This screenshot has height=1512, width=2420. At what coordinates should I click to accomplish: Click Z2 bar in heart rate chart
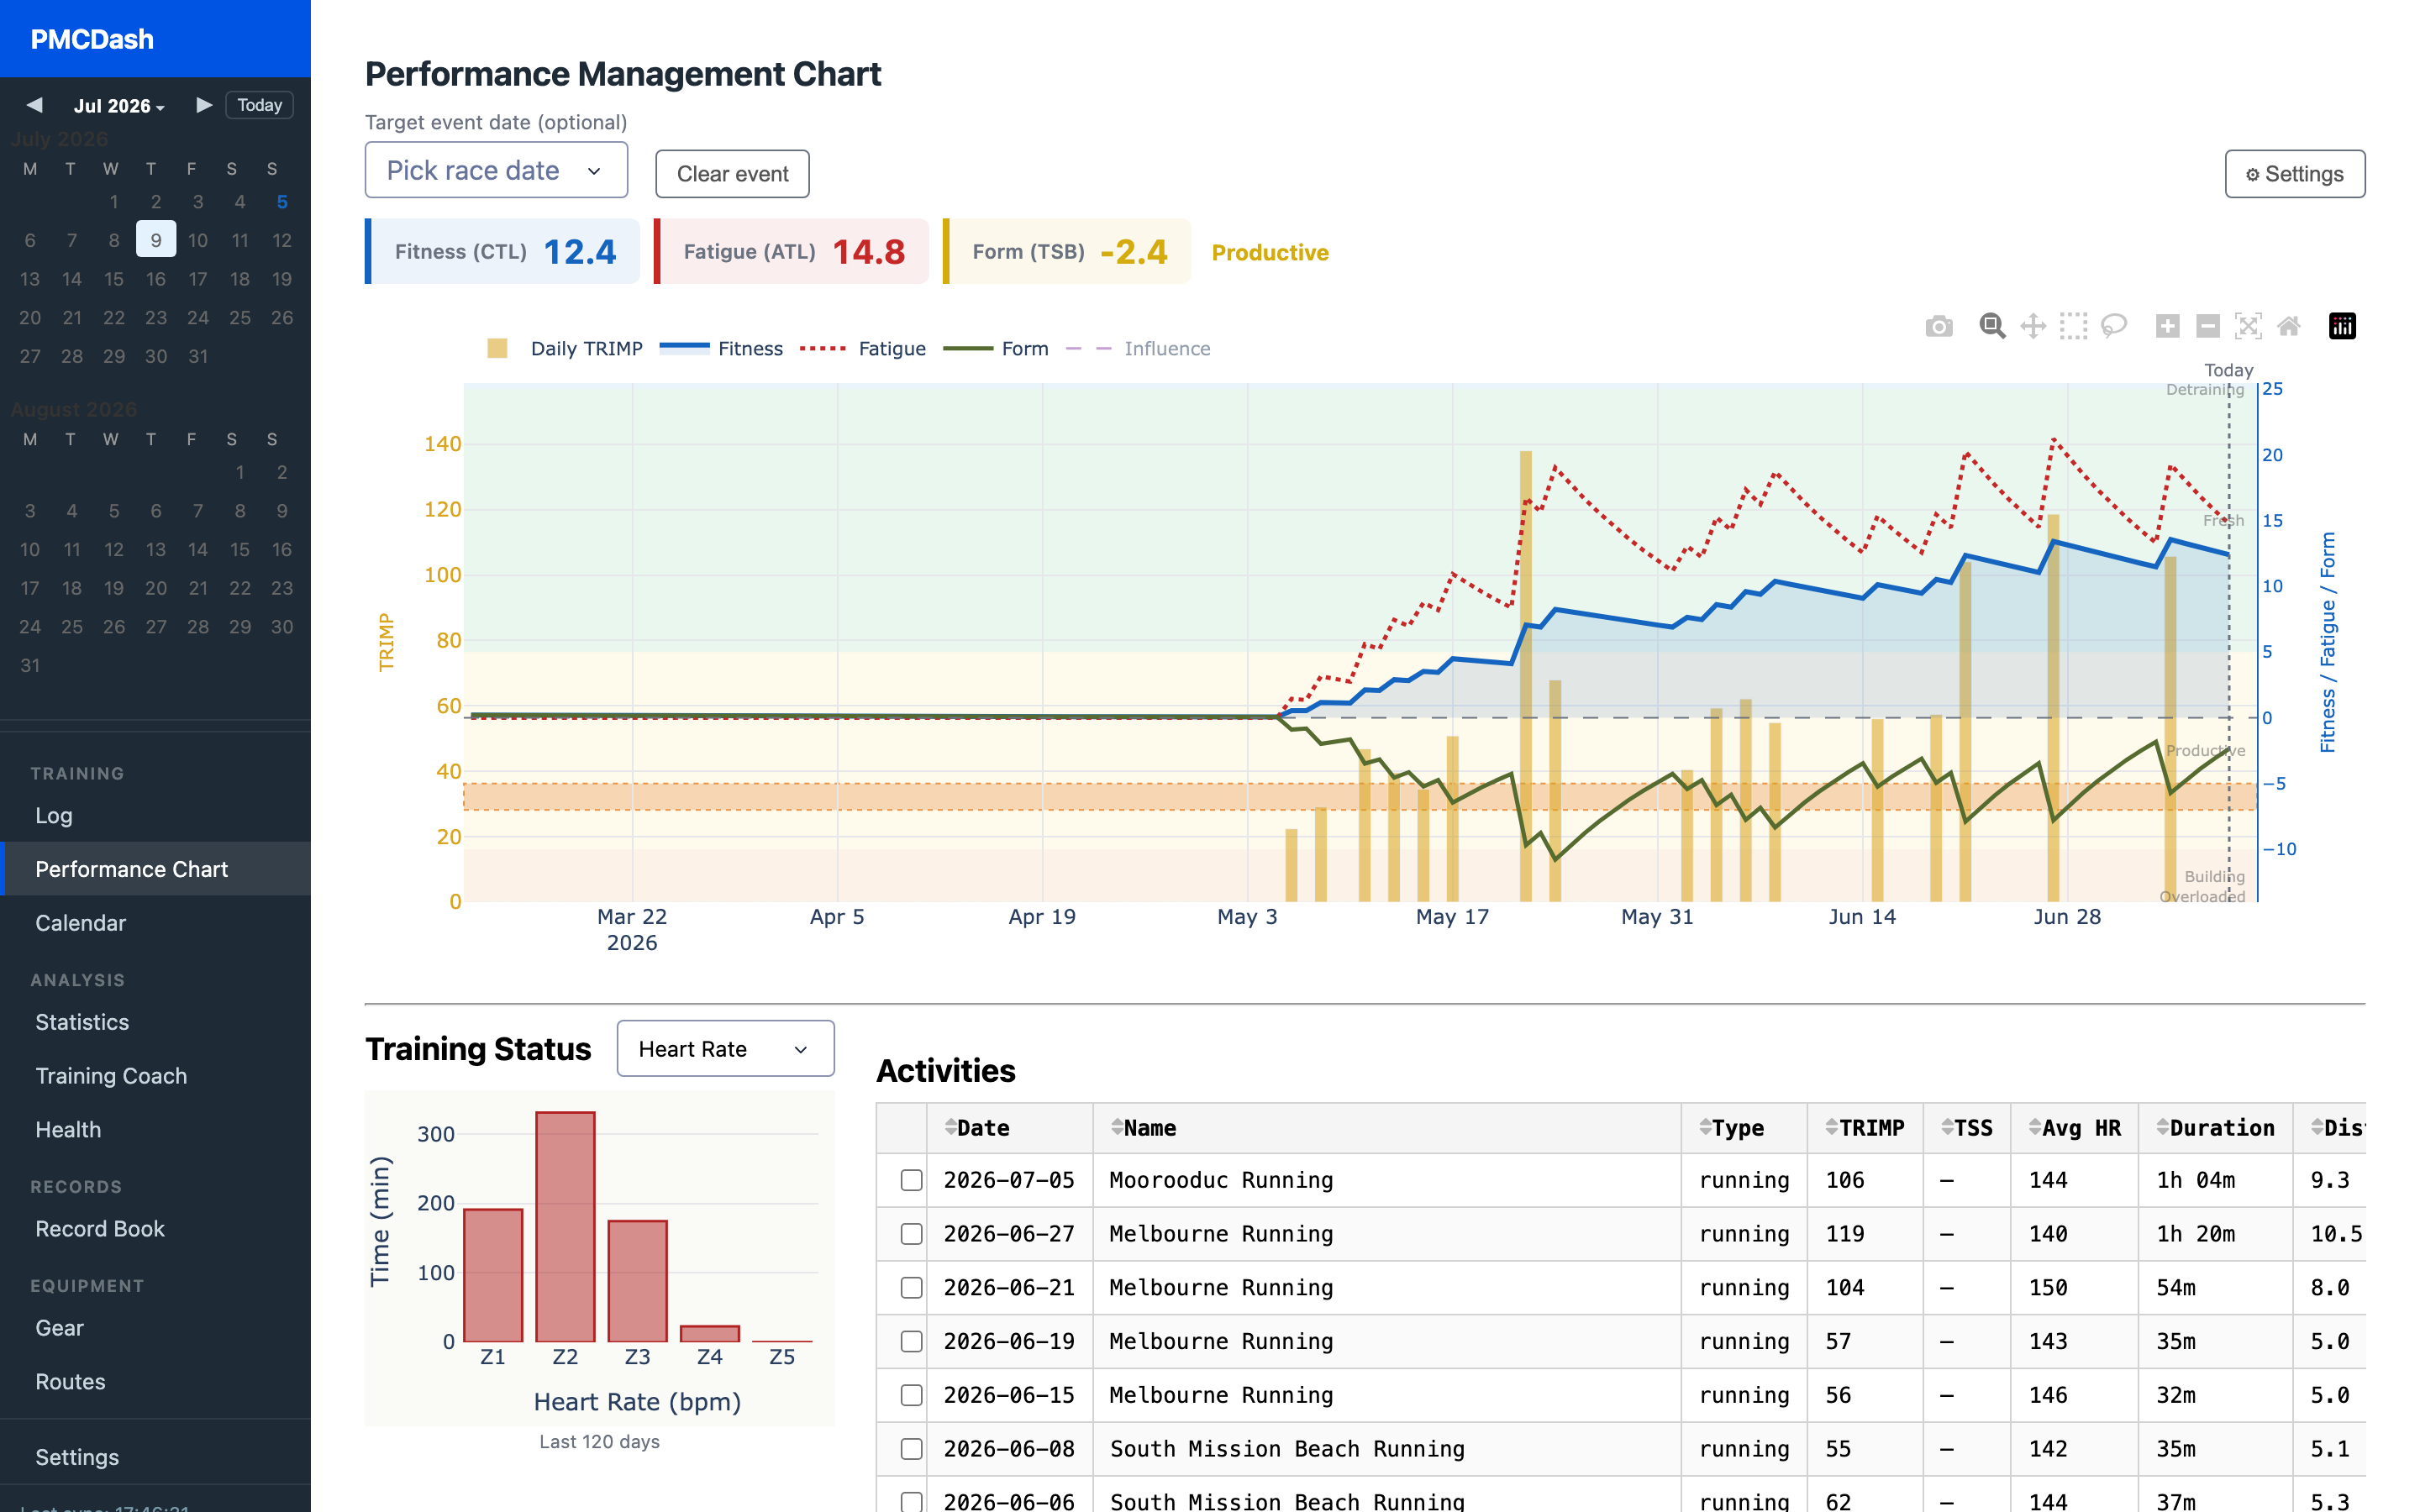tap(565, 1227)
